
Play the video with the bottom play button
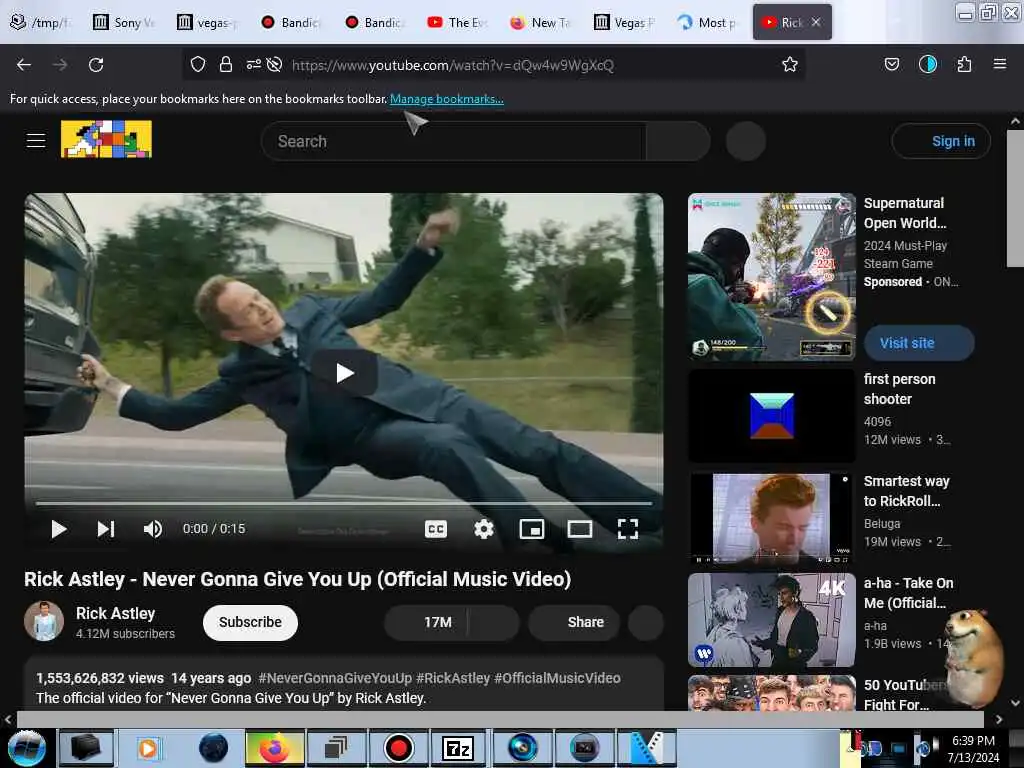click(59, 529)
